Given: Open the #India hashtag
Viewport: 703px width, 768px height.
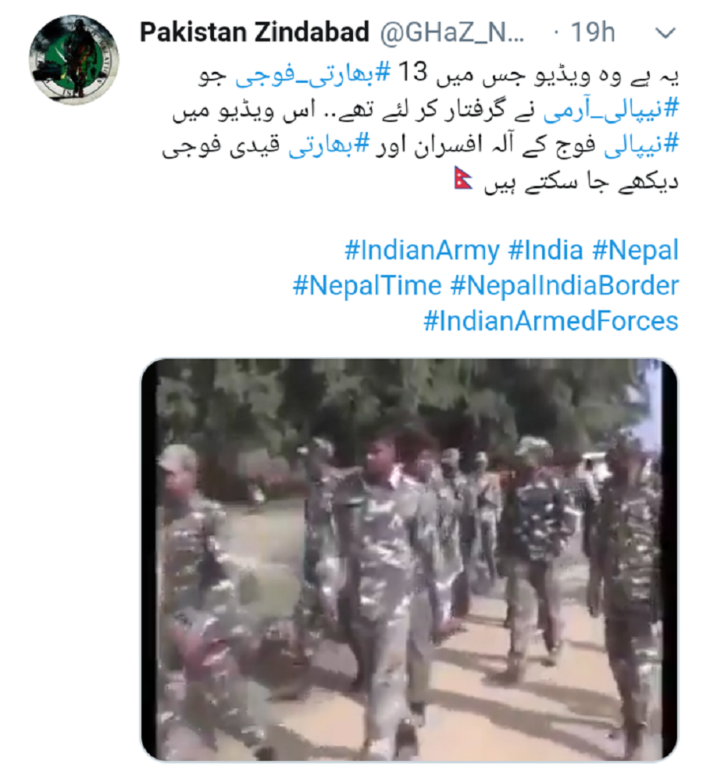Looking at the screenshot, I should [546, 250].
